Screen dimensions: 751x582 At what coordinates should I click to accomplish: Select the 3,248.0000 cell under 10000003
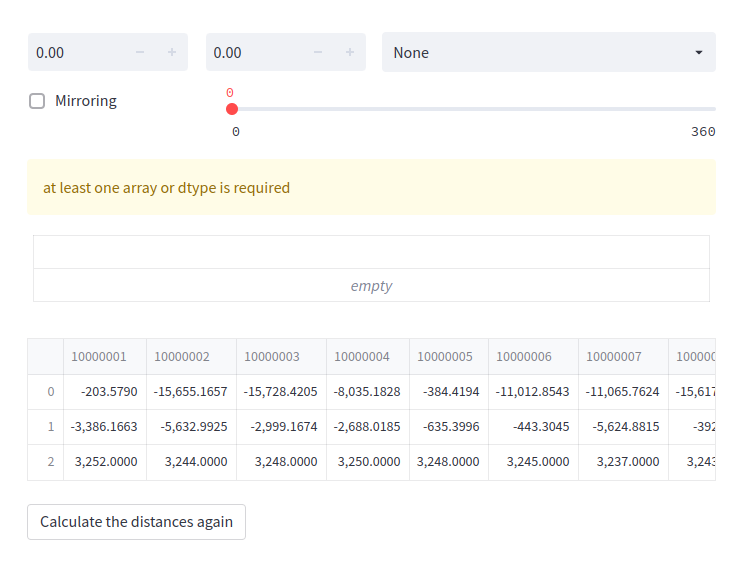click(x=282, y=462)
